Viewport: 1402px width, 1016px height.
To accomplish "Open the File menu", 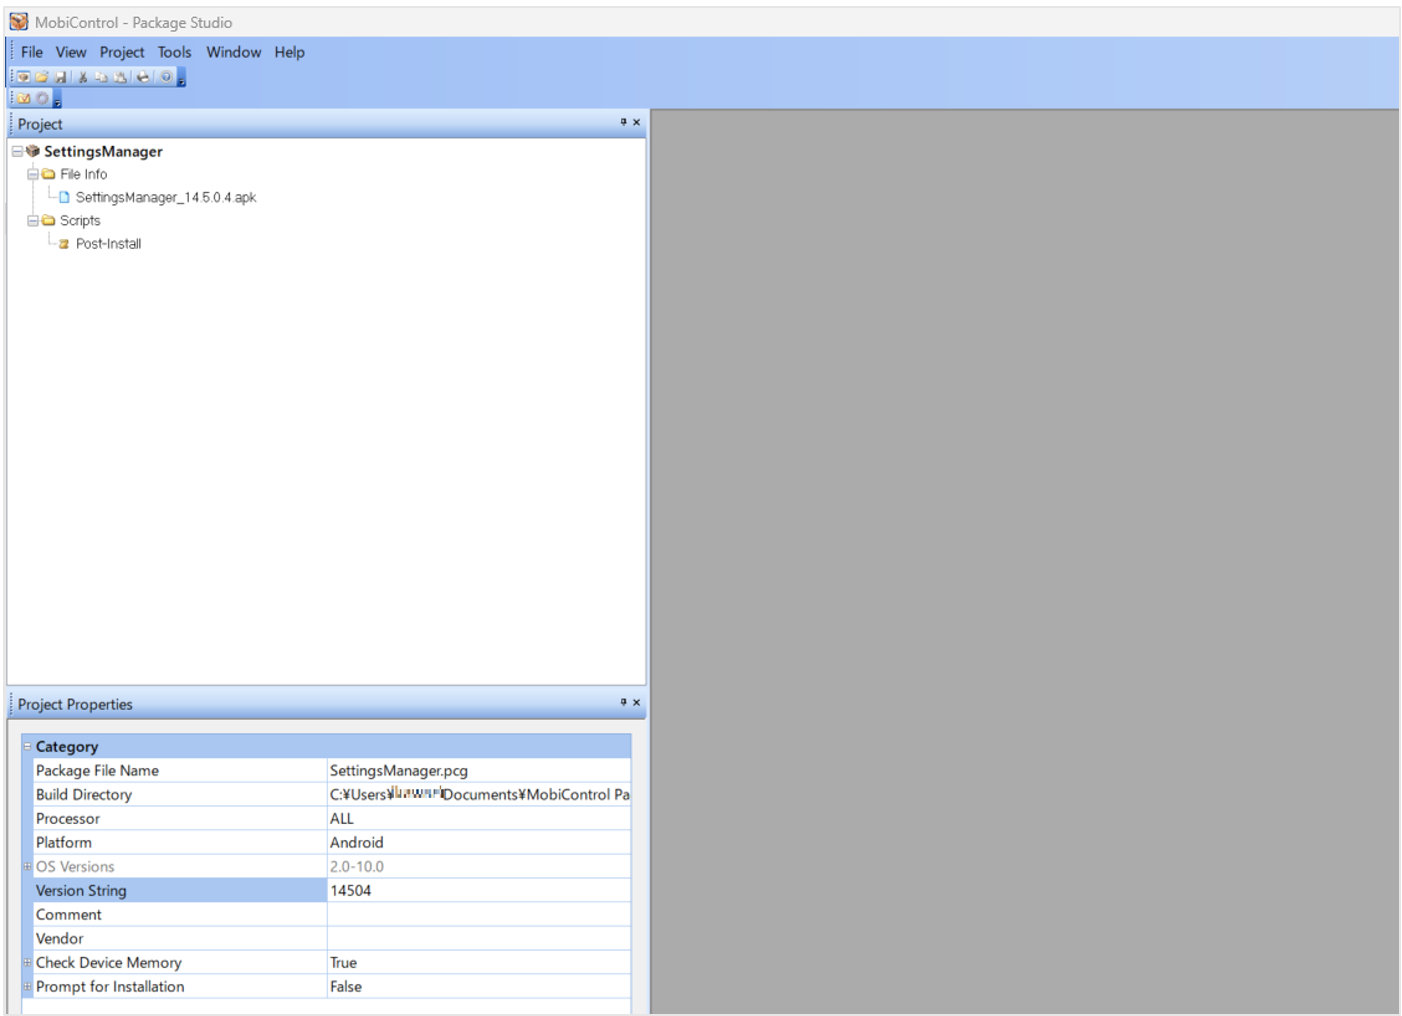I will [x=32, y=52].
